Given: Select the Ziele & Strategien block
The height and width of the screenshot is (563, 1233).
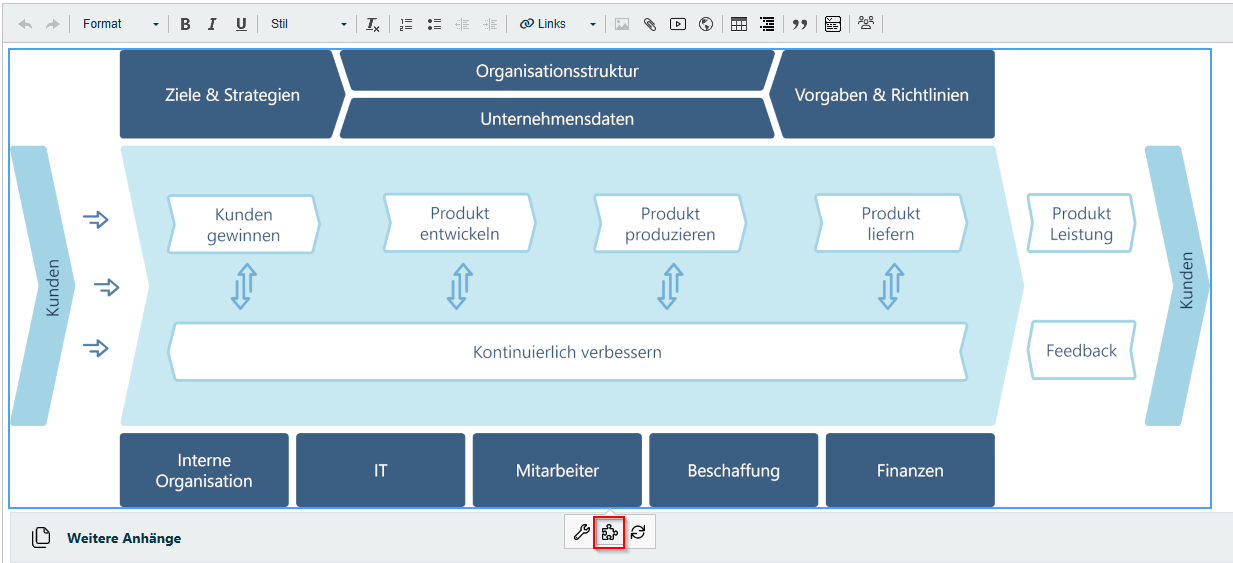Looking at the screenshot, I should (x=232, y=95).
